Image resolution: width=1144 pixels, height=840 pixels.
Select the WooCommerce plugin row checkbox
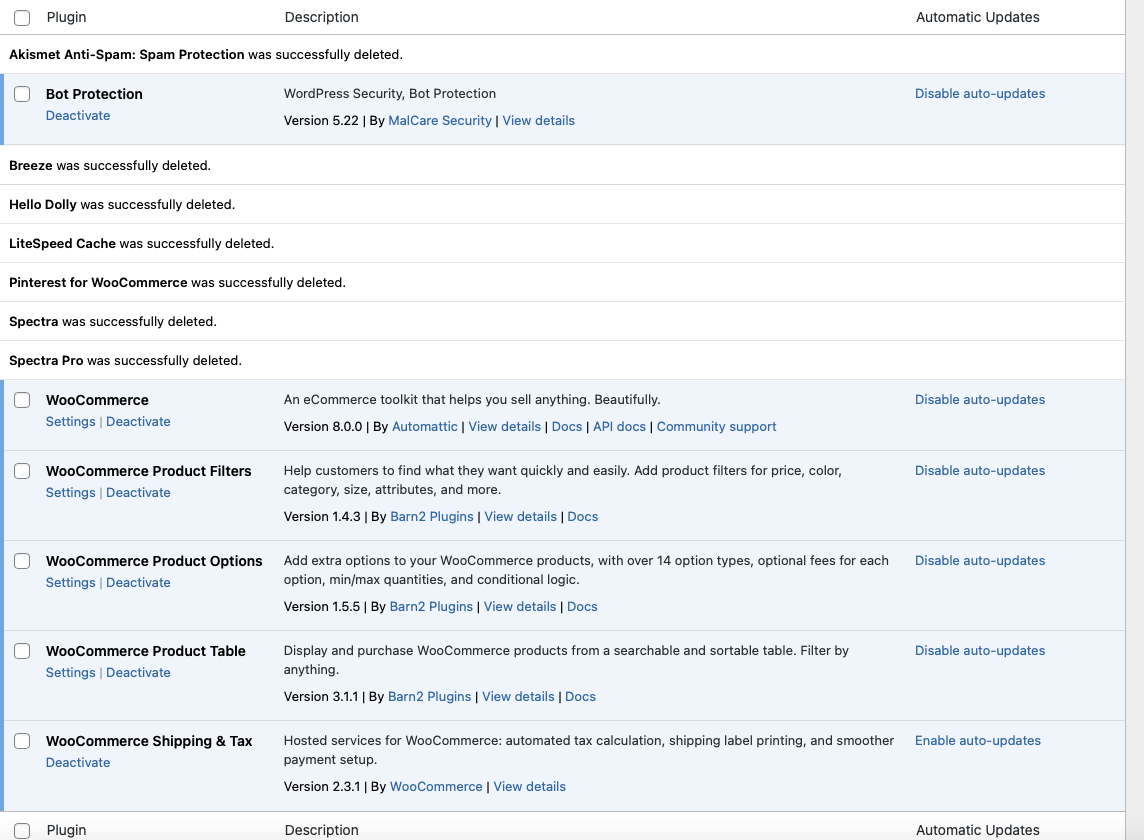tap(22, 400)
